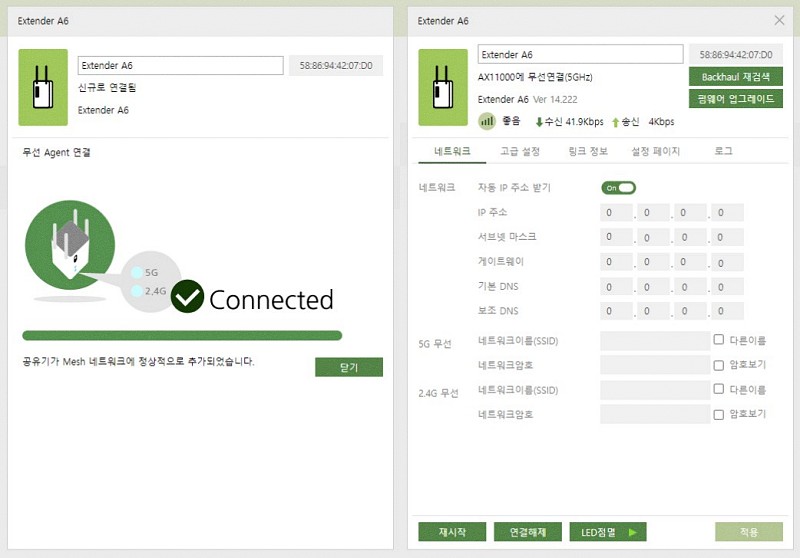The image size is (800, 558).
Task: Click the Extender A6 name field on right
Action: coord(581,54)
